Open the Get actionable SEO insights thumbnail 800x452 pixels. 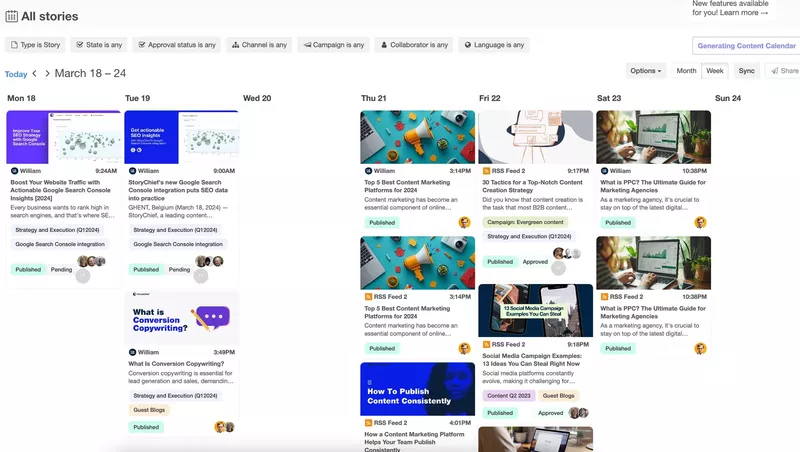pyautogui.click(x=181, y=137)
